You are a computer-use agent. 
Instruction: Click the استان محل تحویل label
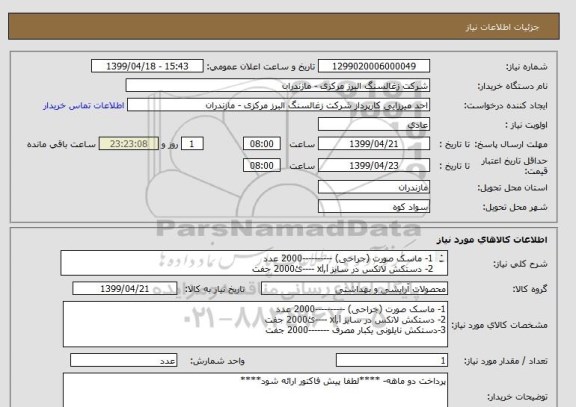tap(512, 188)
